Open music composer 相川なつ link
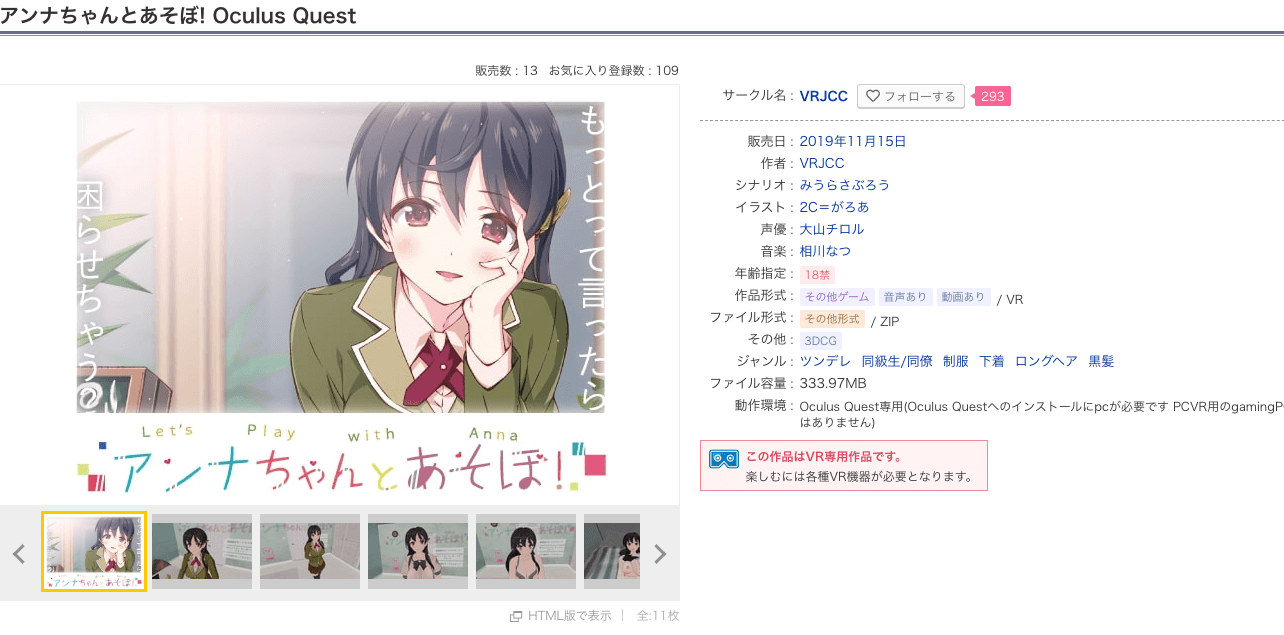 [826, 251]
